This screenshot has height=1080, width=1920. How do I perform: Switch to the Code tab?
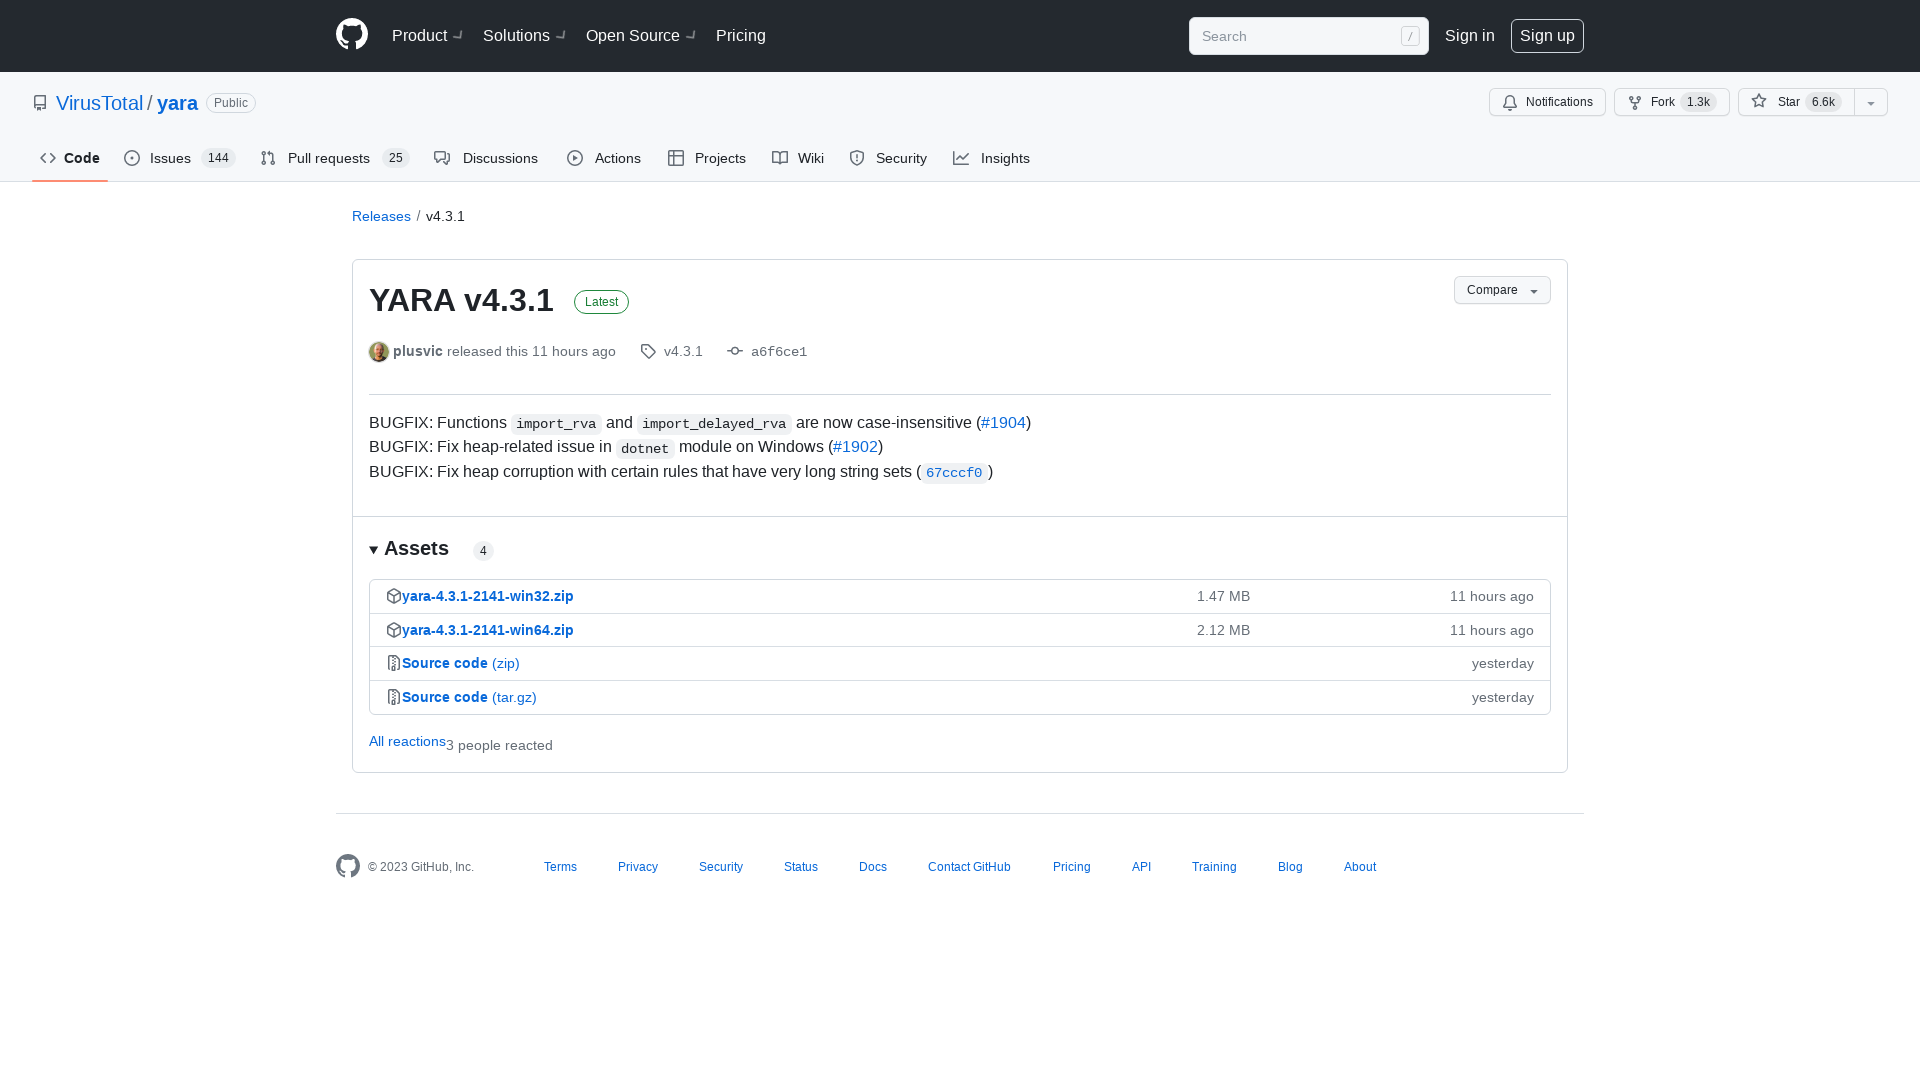coord(70,158)
